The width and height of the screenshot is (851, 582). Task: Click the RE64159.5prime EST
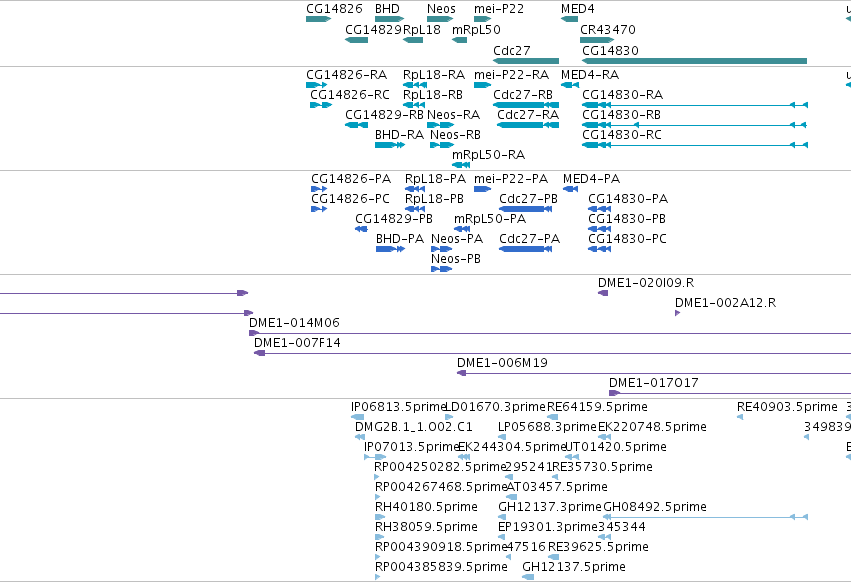[552, 417]
